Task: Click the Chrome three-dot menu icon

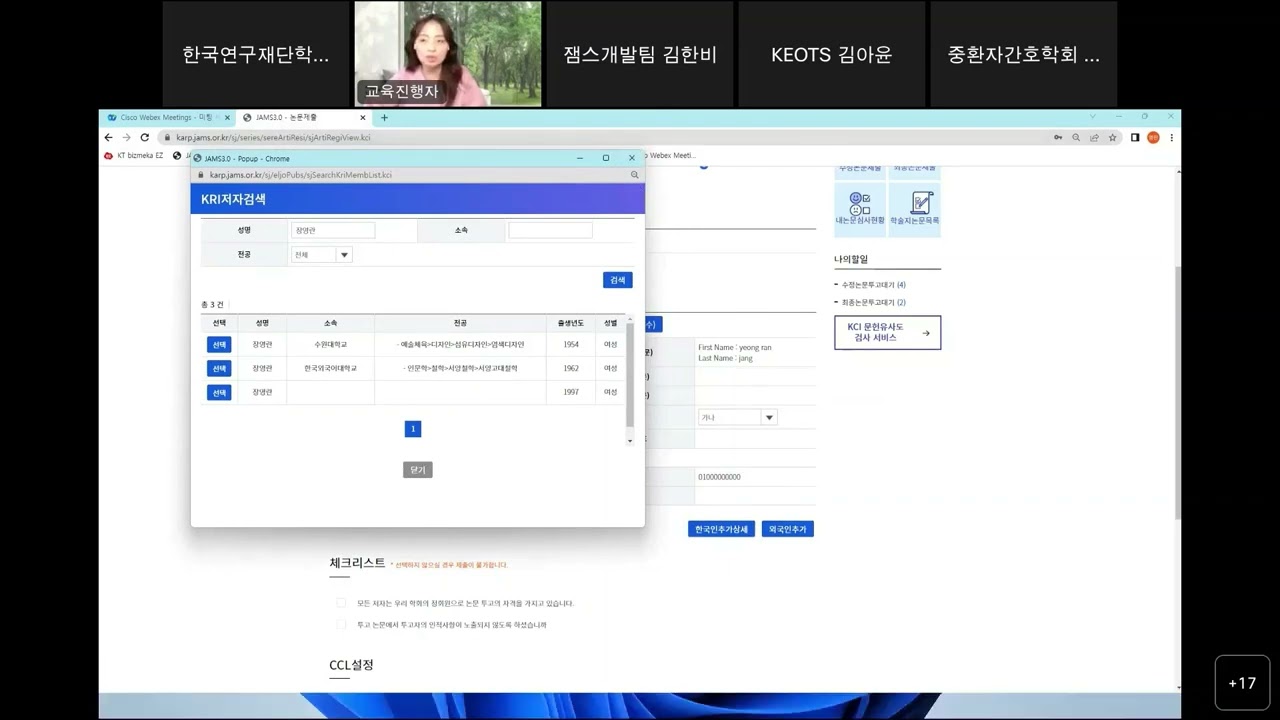Action: point(1171,138)
